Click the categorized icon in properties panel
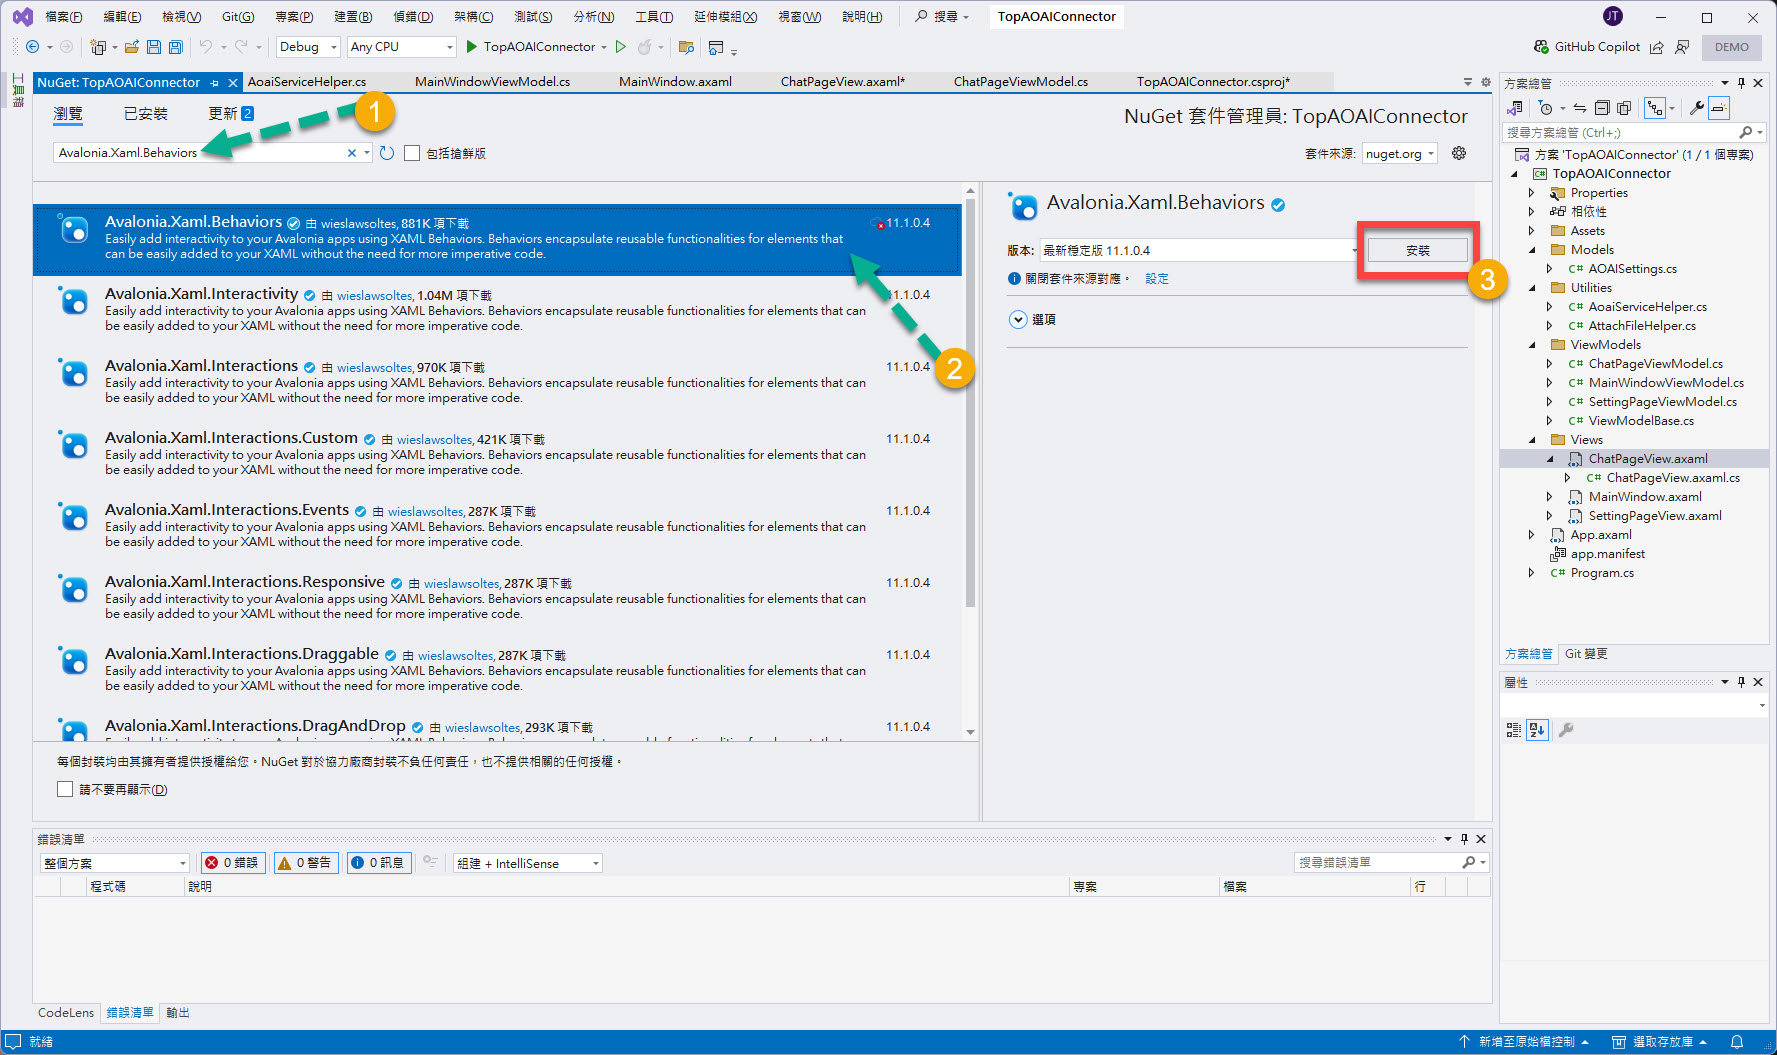This screenshot has height=1055, width=1777. [1514, 730]
